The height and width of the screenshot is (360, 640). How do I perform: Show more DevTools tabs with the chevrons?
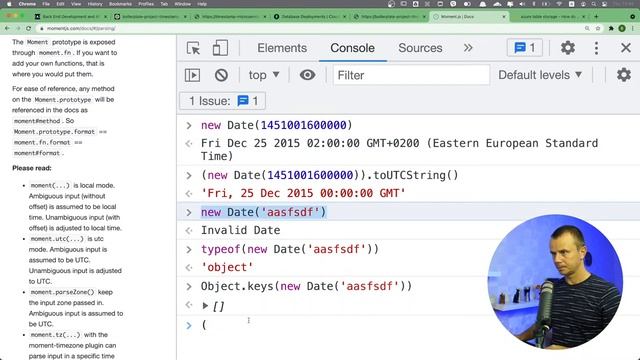[x=468, y=48]
